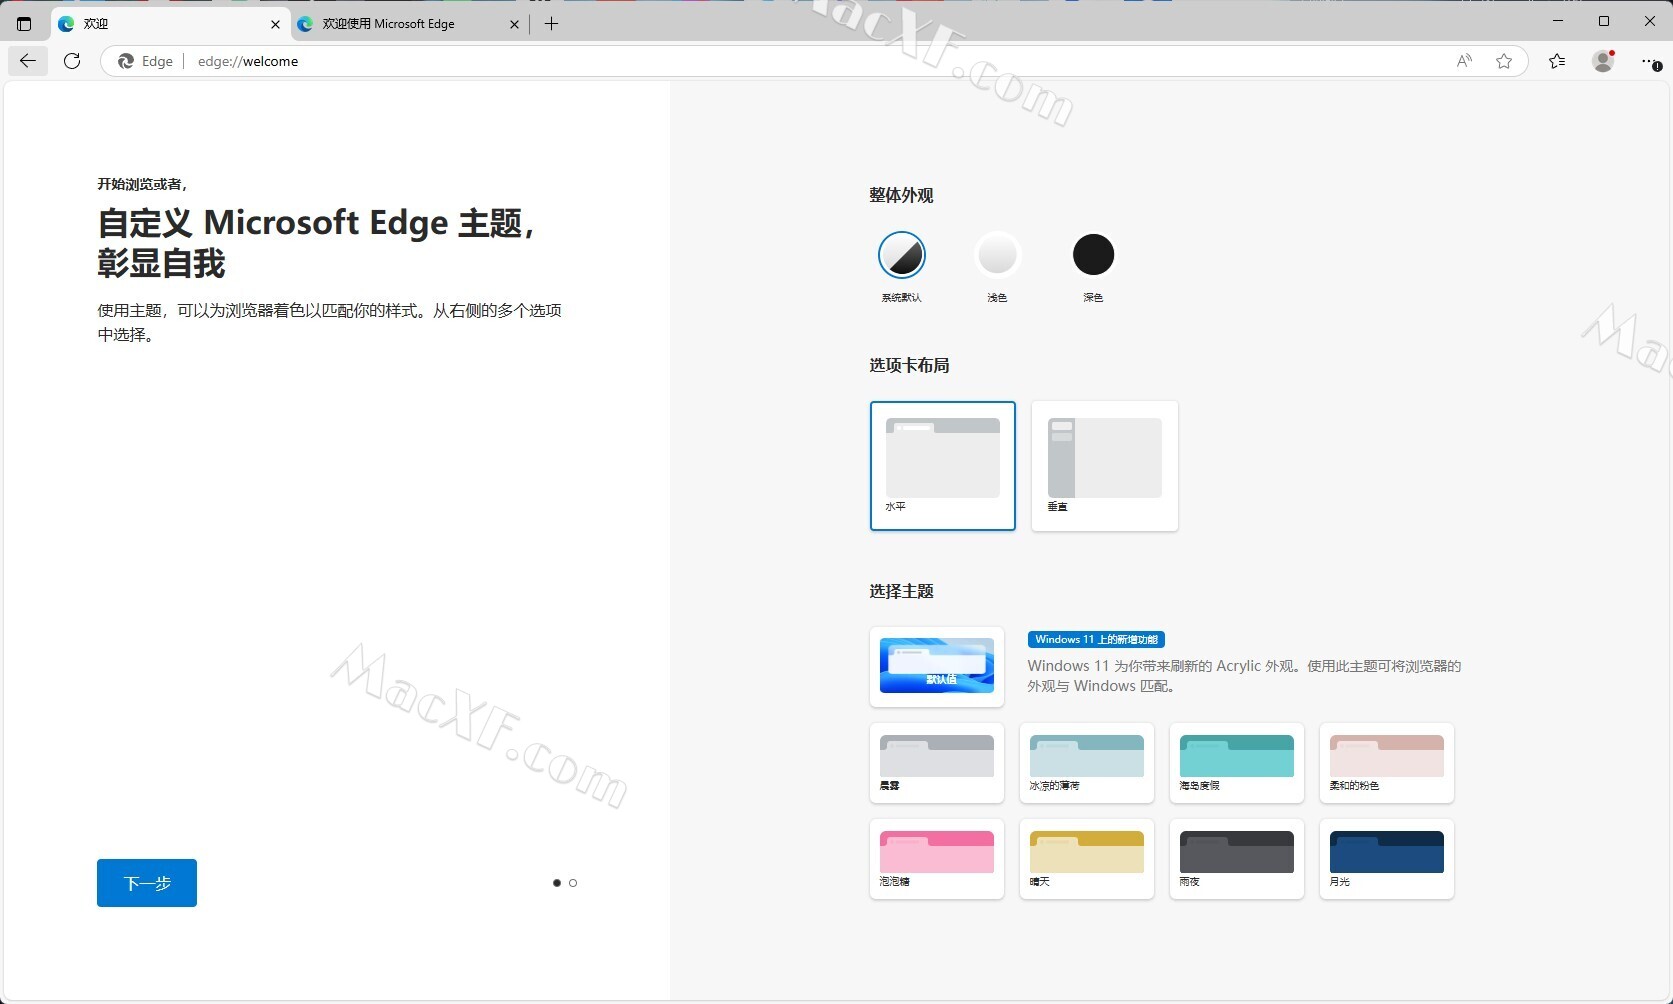Click the 自定义 Microsoft Edge 主题 headline
1673x1004 pixels.
pyautogui.click(x=316, y=242)
